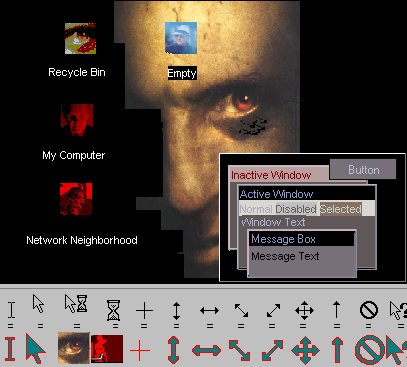Select the teal four-way move cursor

click(305, 350)
